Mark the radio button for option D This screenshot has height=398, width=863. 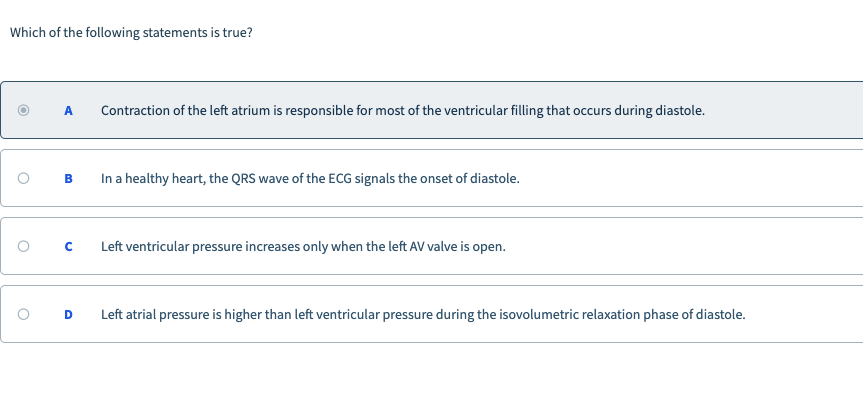(x=23, y=314)
